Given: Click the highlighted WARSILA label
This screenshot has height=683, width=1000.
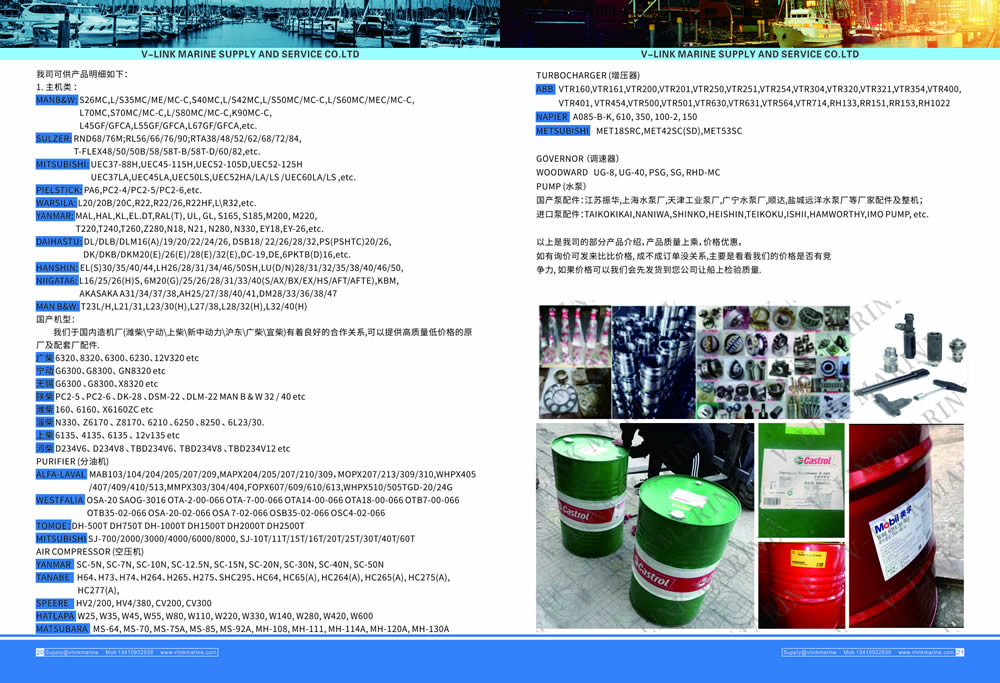Looking at the screenshot, I should point(56,203).
